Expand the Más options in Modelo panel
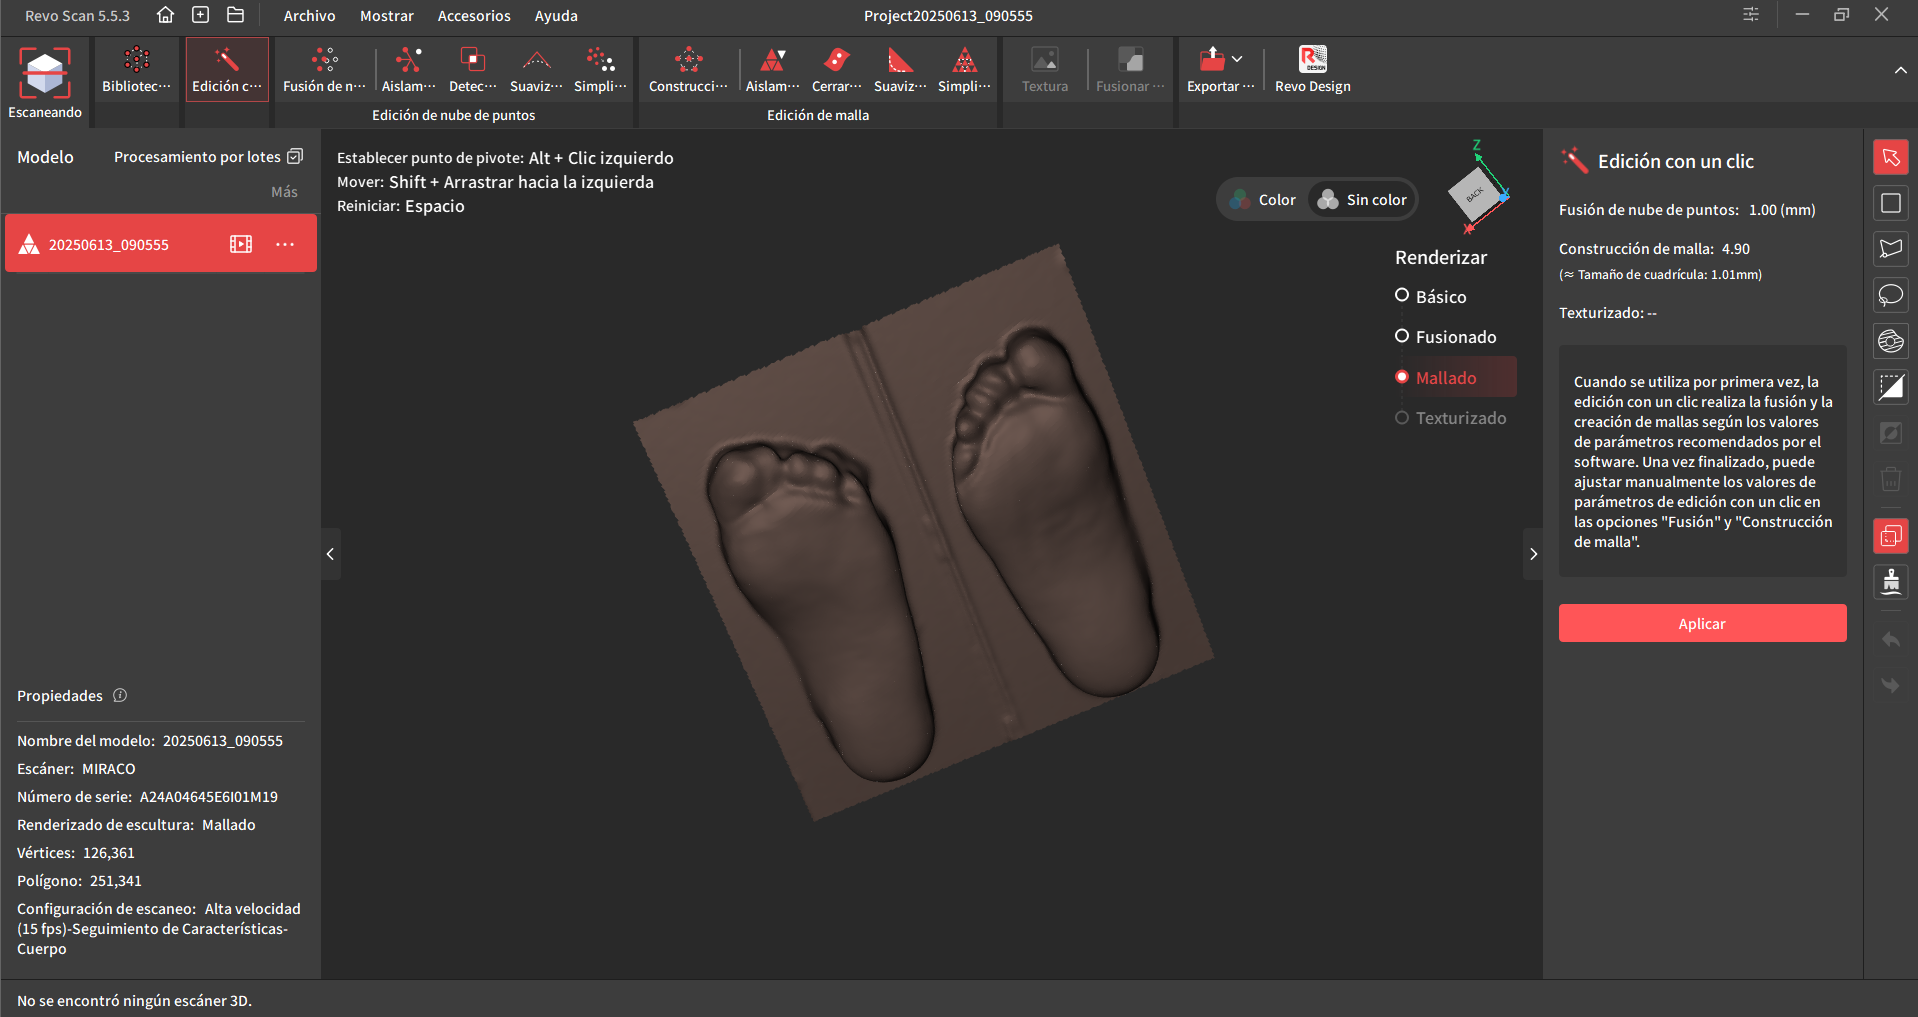The width and height of the screenshot is (1918, 1017). 284,191
